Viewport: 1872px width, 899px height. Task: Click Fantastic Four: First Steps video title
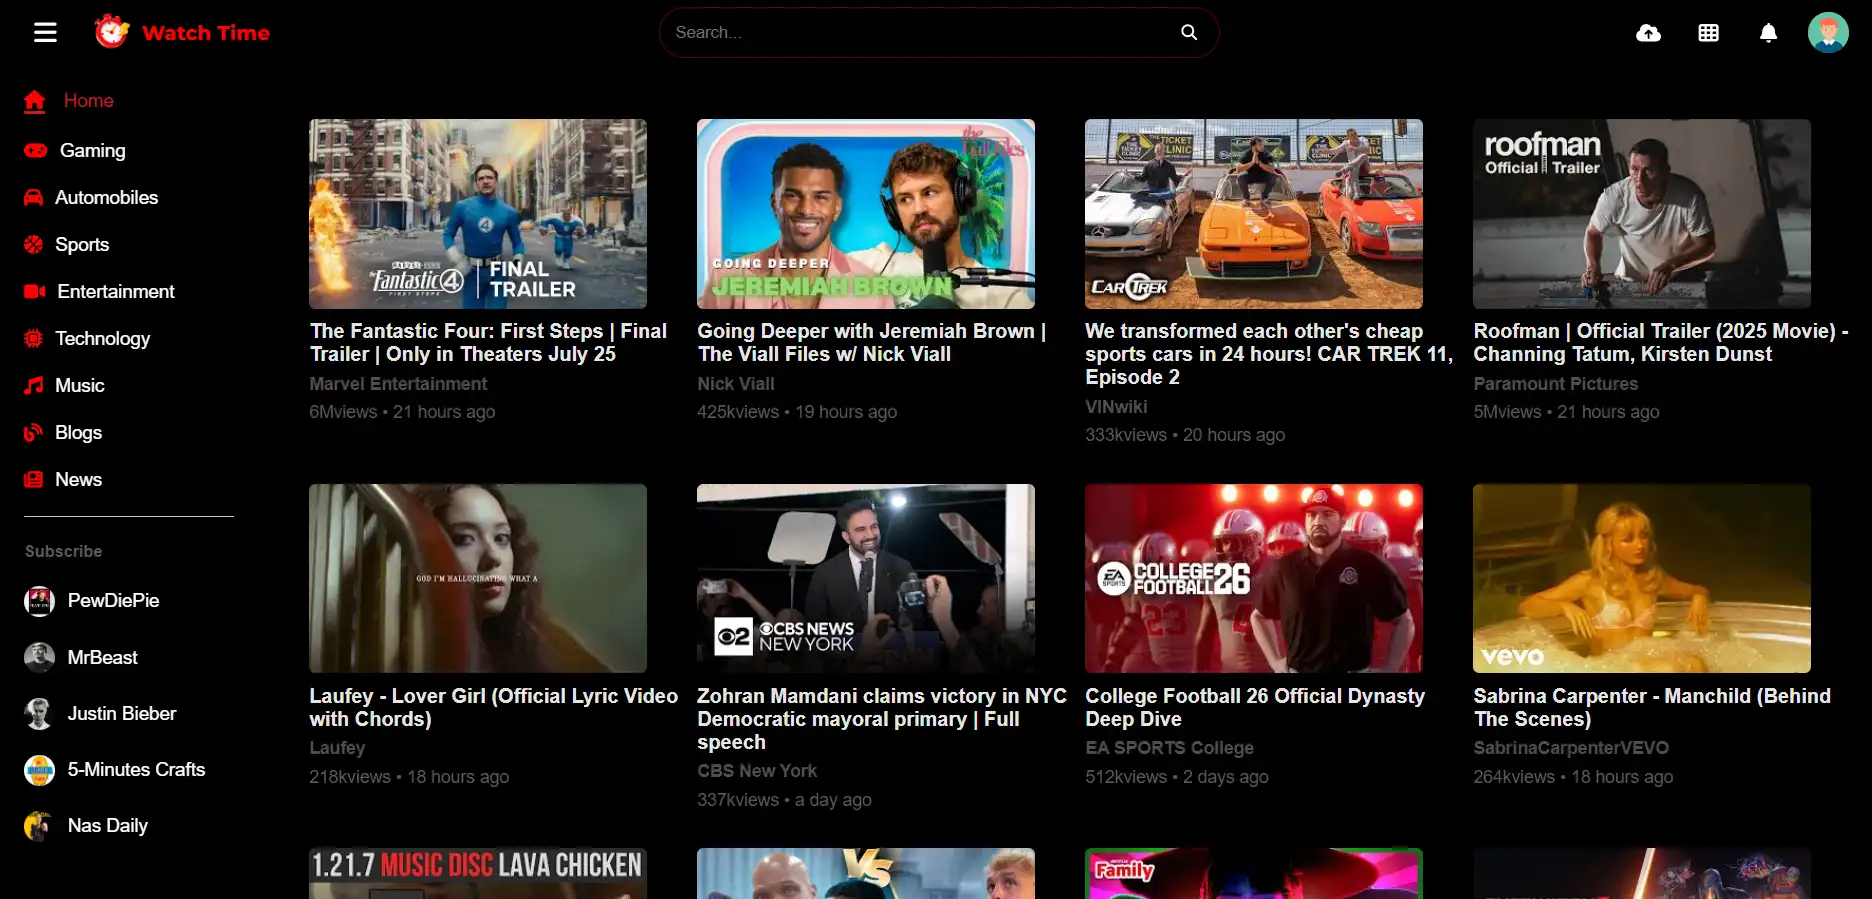[x=488, y=342]
